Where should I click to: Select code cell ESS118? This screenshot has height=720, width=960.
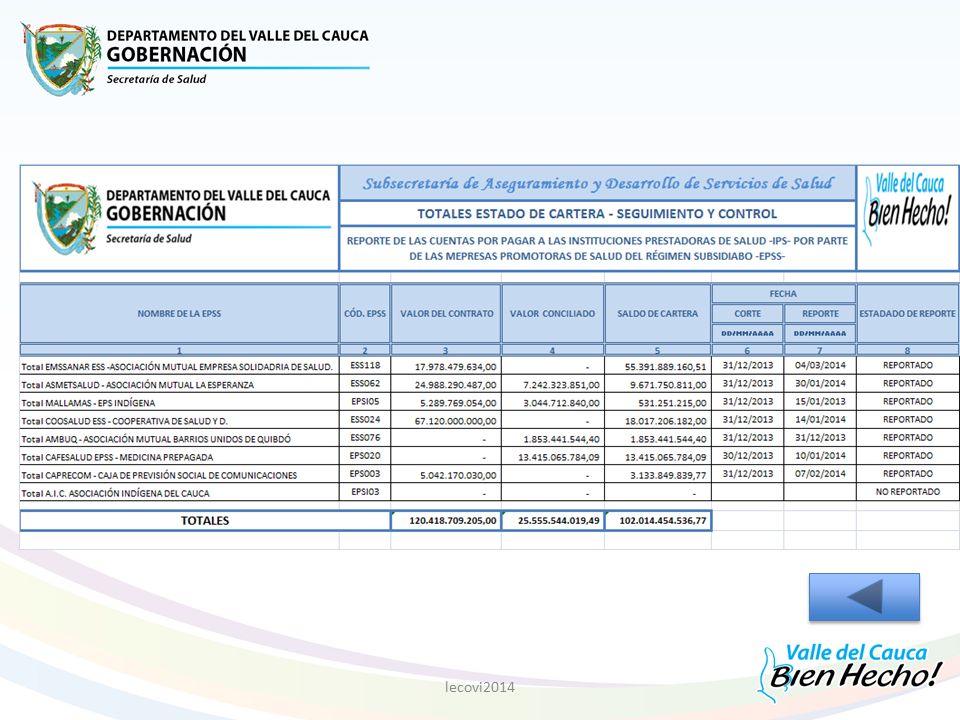point(365,366)
